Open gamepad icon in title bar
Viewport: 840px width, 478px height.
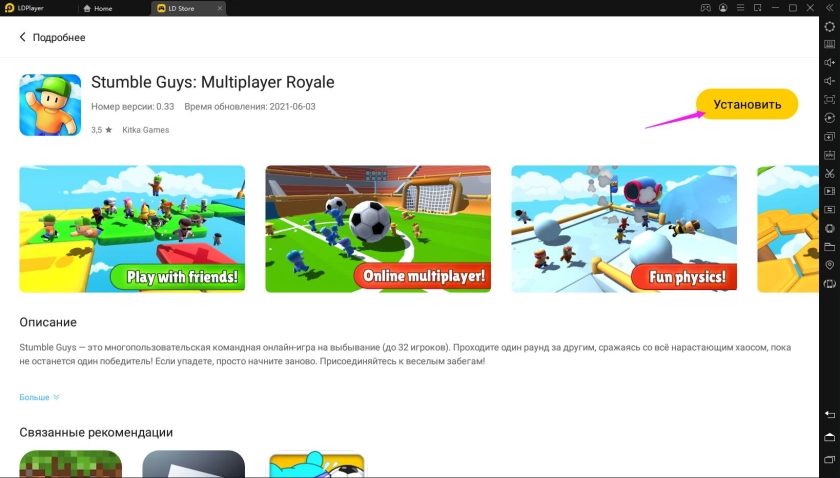point(706,8)
